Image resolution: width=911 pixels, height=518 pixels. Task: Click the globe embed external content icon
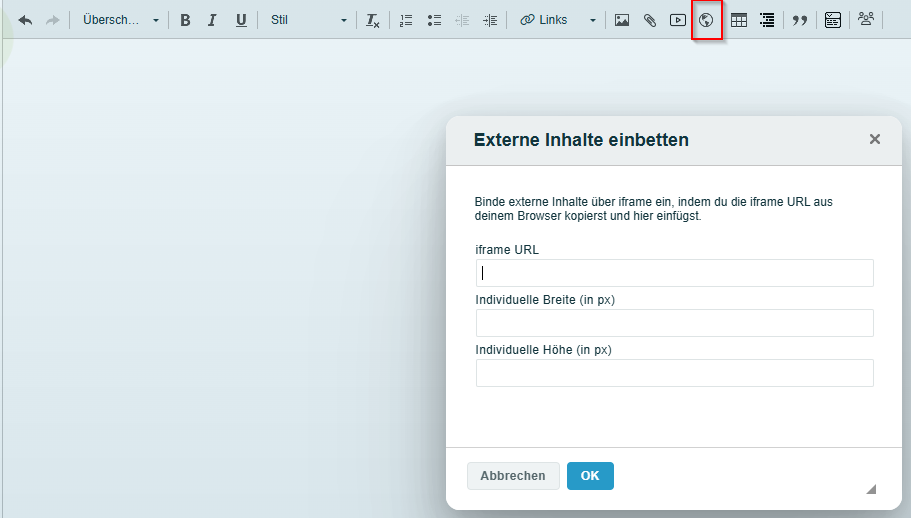pos(706,20)
